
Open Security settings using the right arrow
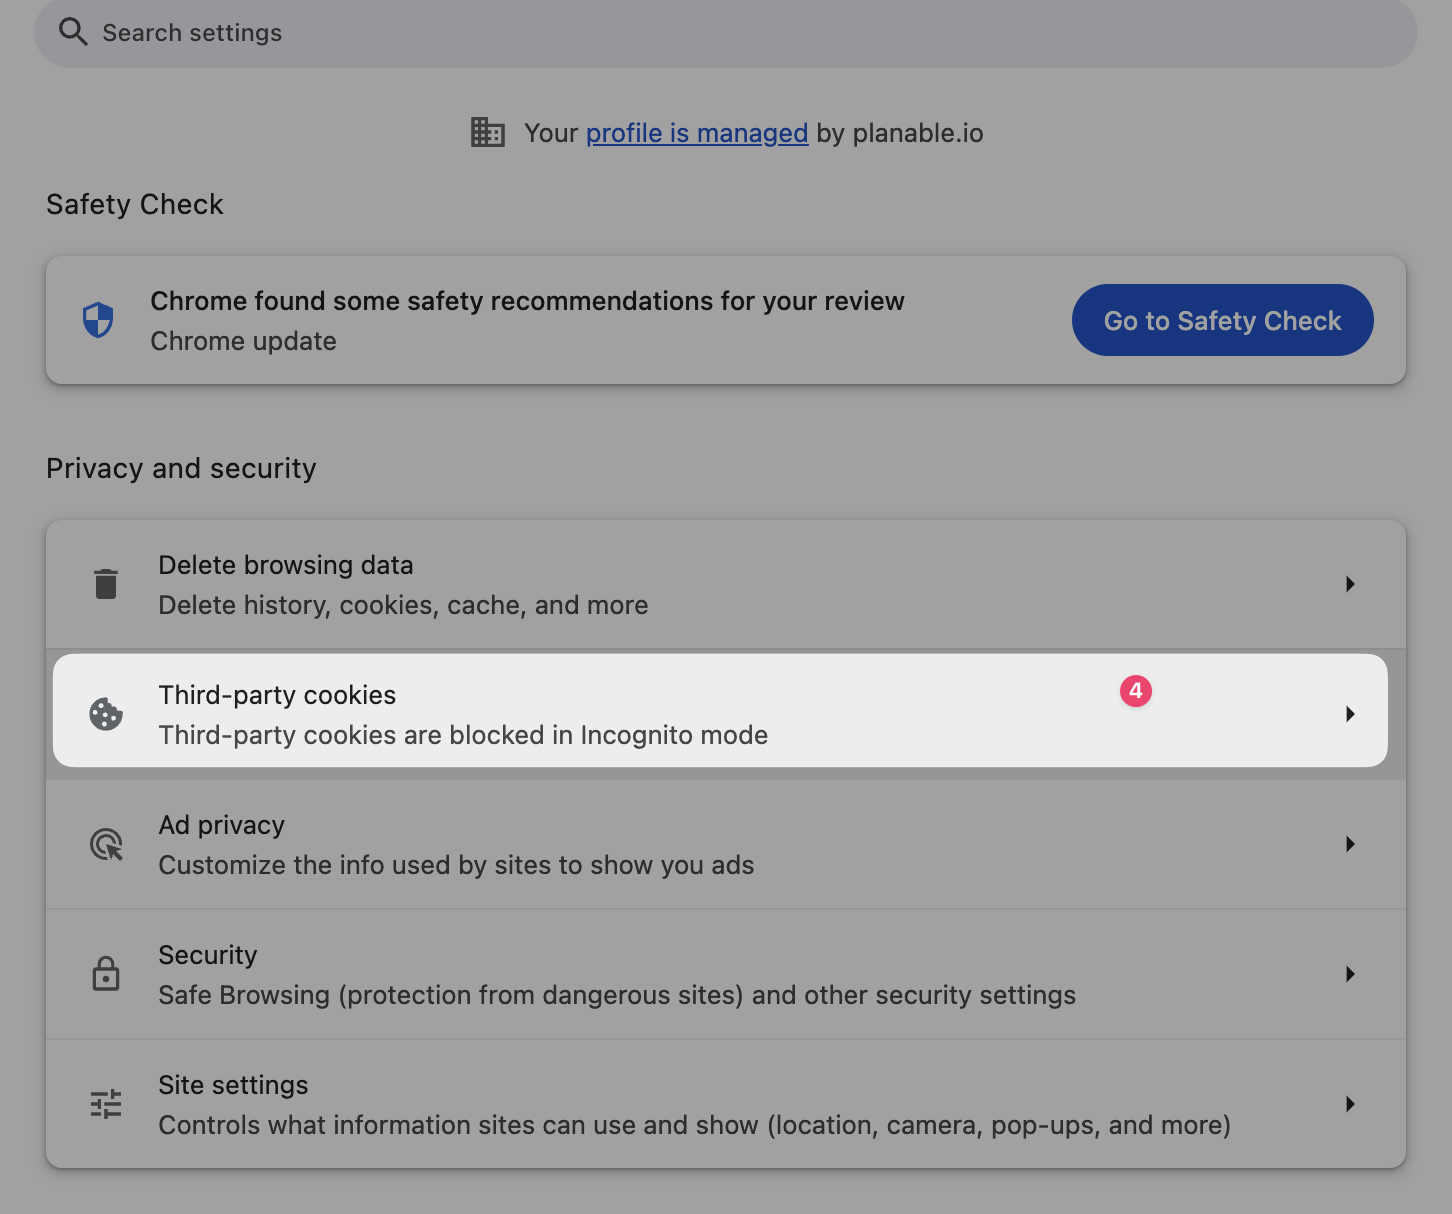coord(1350,974)
